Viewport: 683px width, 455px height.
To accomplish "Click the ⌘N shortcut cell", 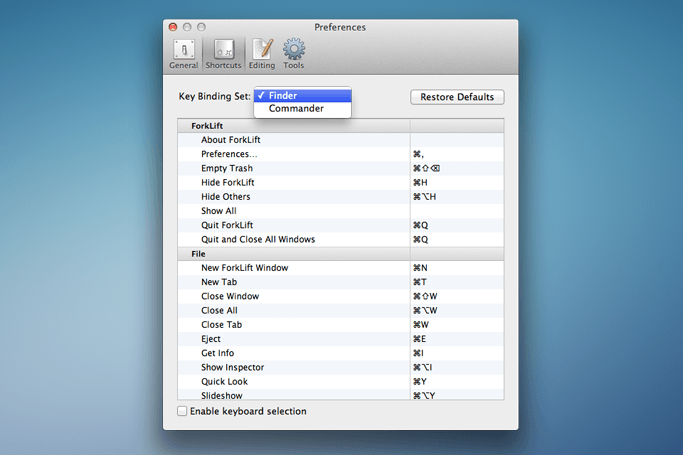I will pyautogui.click(x=457, y=268).
